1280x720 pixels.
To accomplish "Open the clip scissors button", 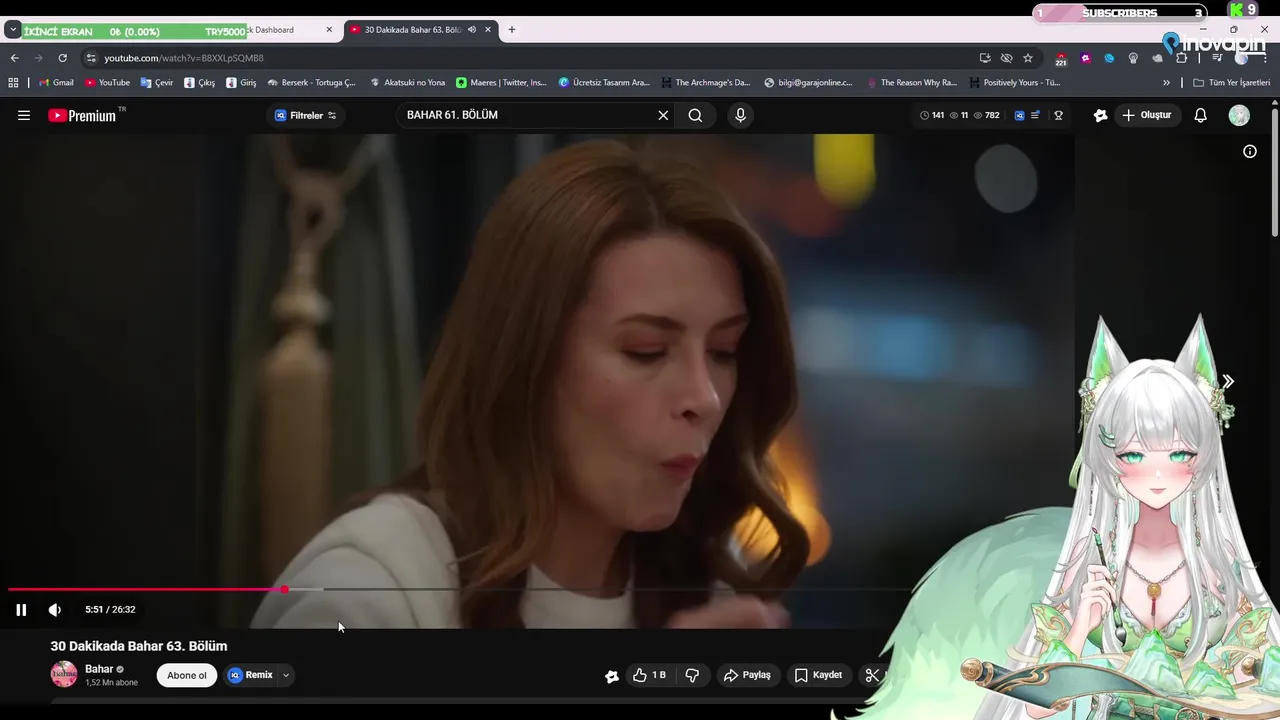I will pos(872,675).
